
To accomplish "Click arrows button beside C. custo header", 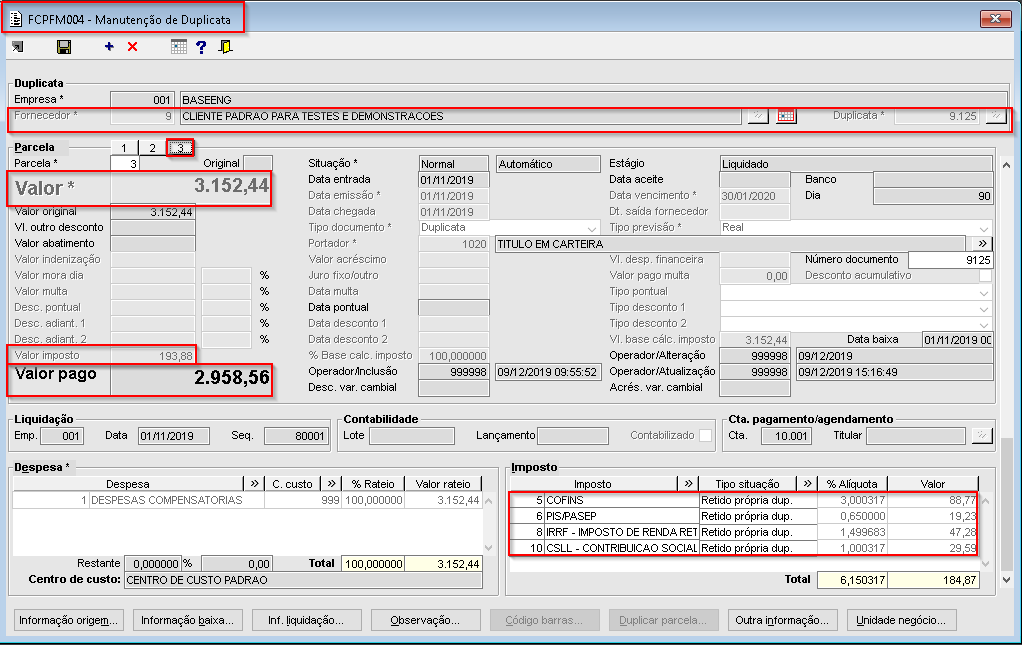I will click(x=331, y=483).
